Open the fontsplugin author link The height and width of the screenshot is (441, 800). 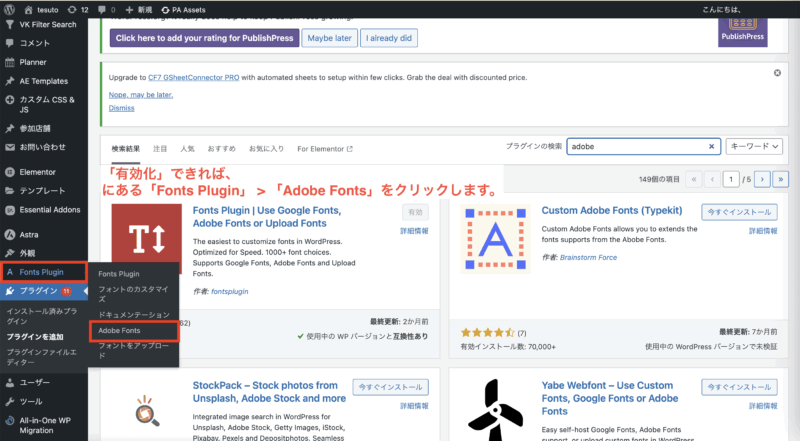coord(230,291)
